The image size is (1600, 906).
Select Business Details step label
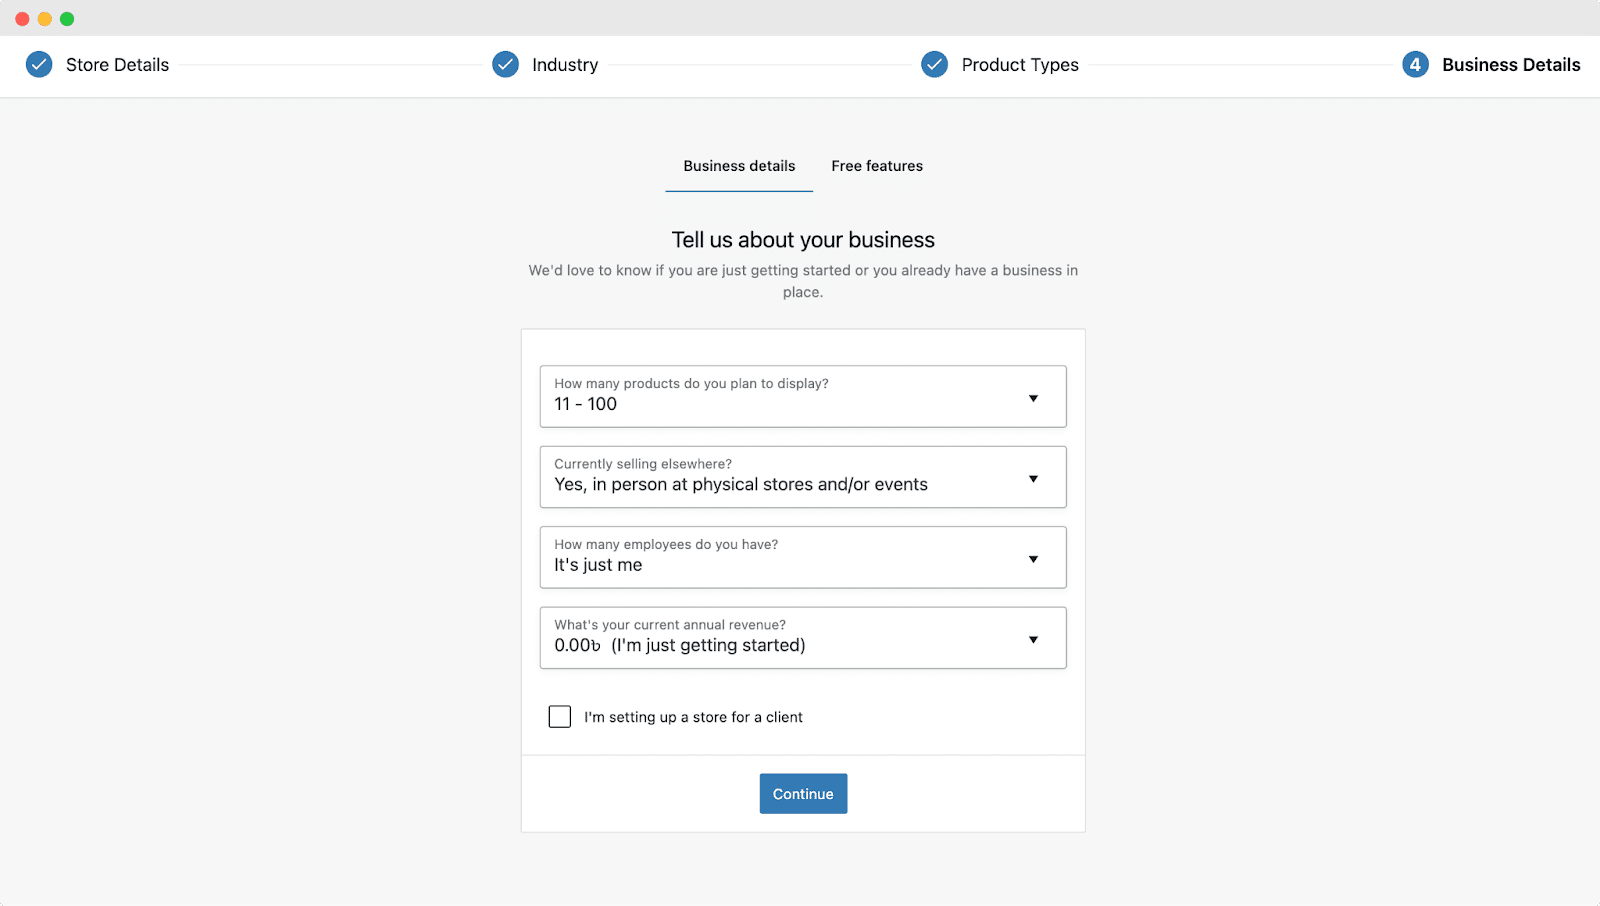(x=1511, y=65)
